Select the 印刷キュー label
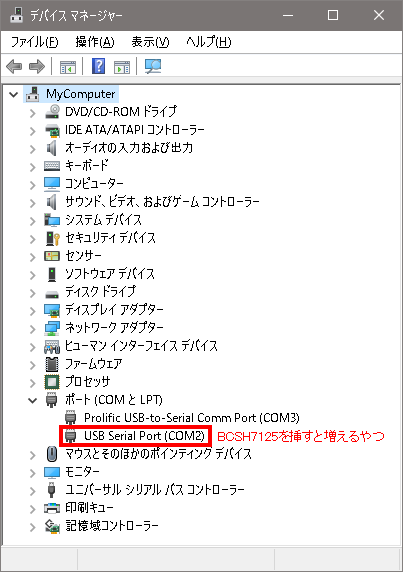The width and height of the screenshot is (403, 572). (89, 508)
